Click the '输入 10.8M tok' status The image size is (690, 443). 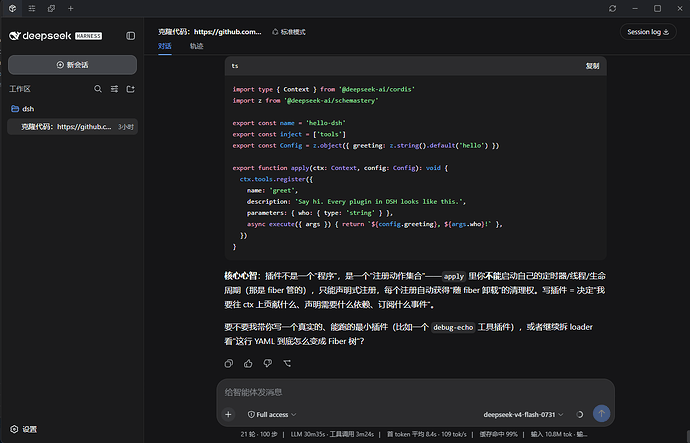551,434
